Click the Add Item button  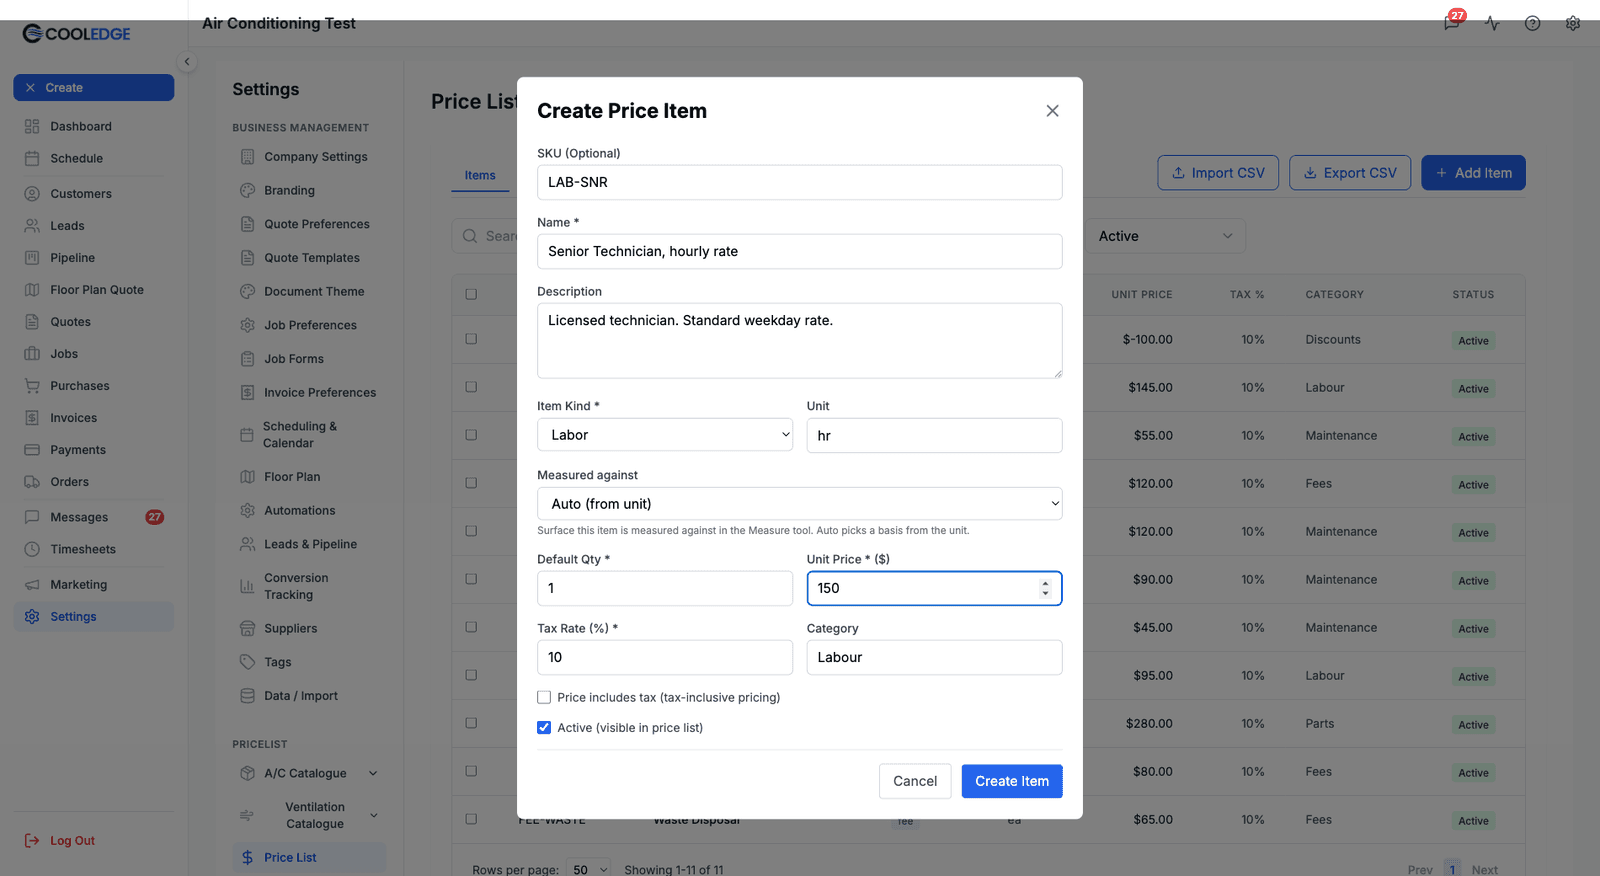point(1473,173)
